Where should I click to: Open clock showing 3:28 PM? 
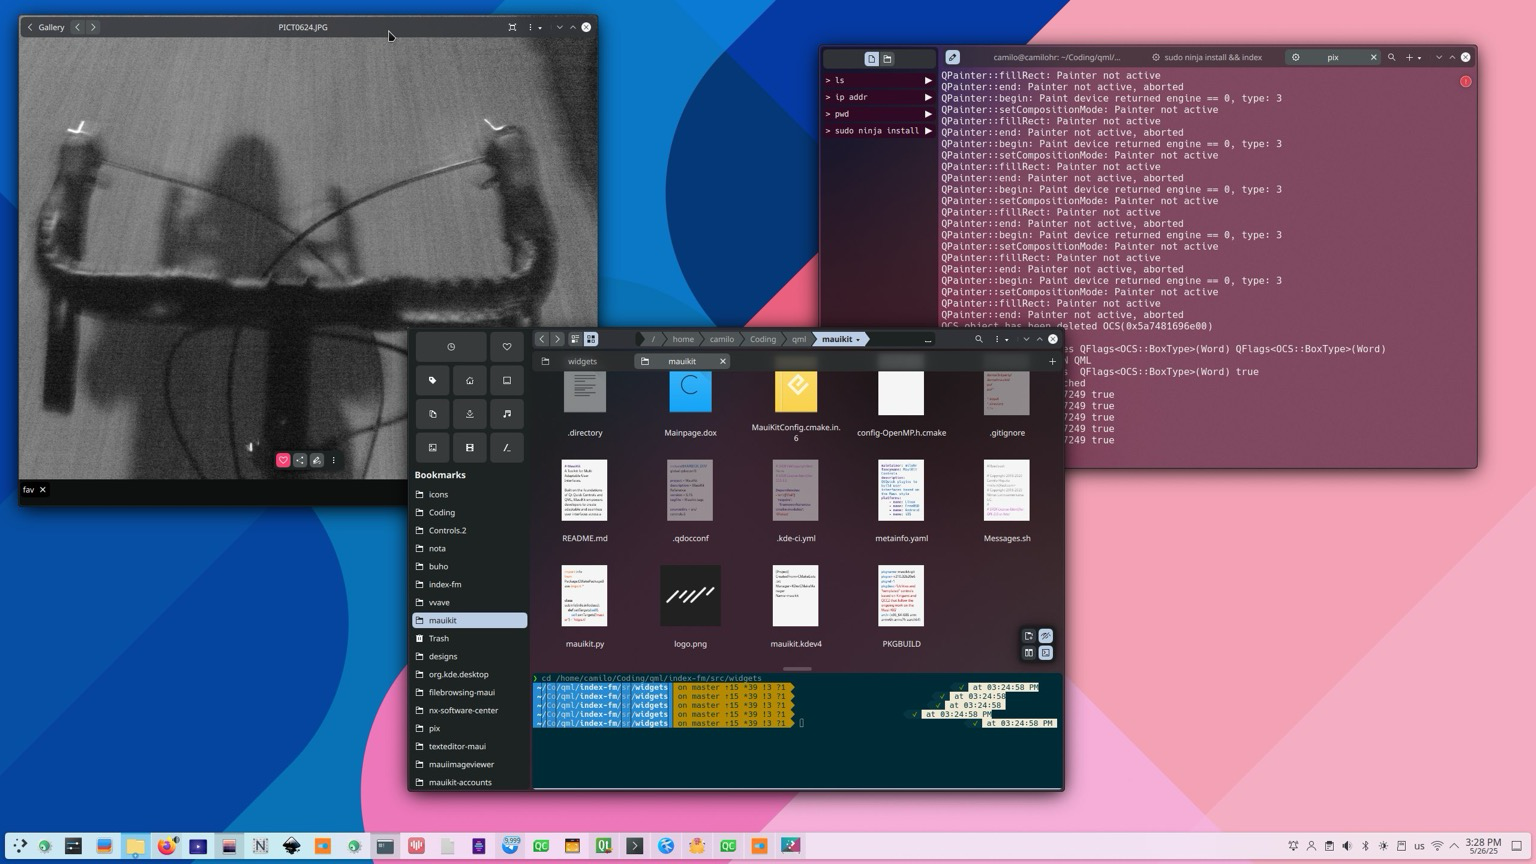tap(1483, 846)
